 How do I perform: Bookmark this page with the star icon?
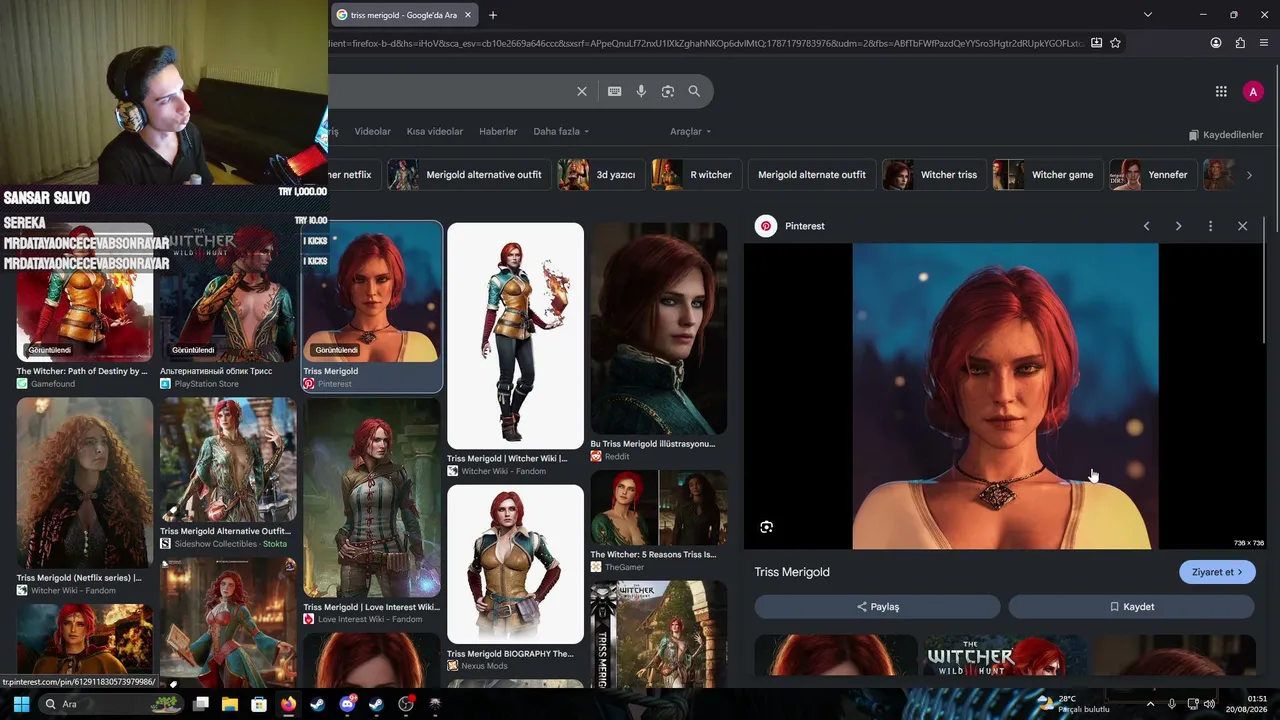(1115, 43)
